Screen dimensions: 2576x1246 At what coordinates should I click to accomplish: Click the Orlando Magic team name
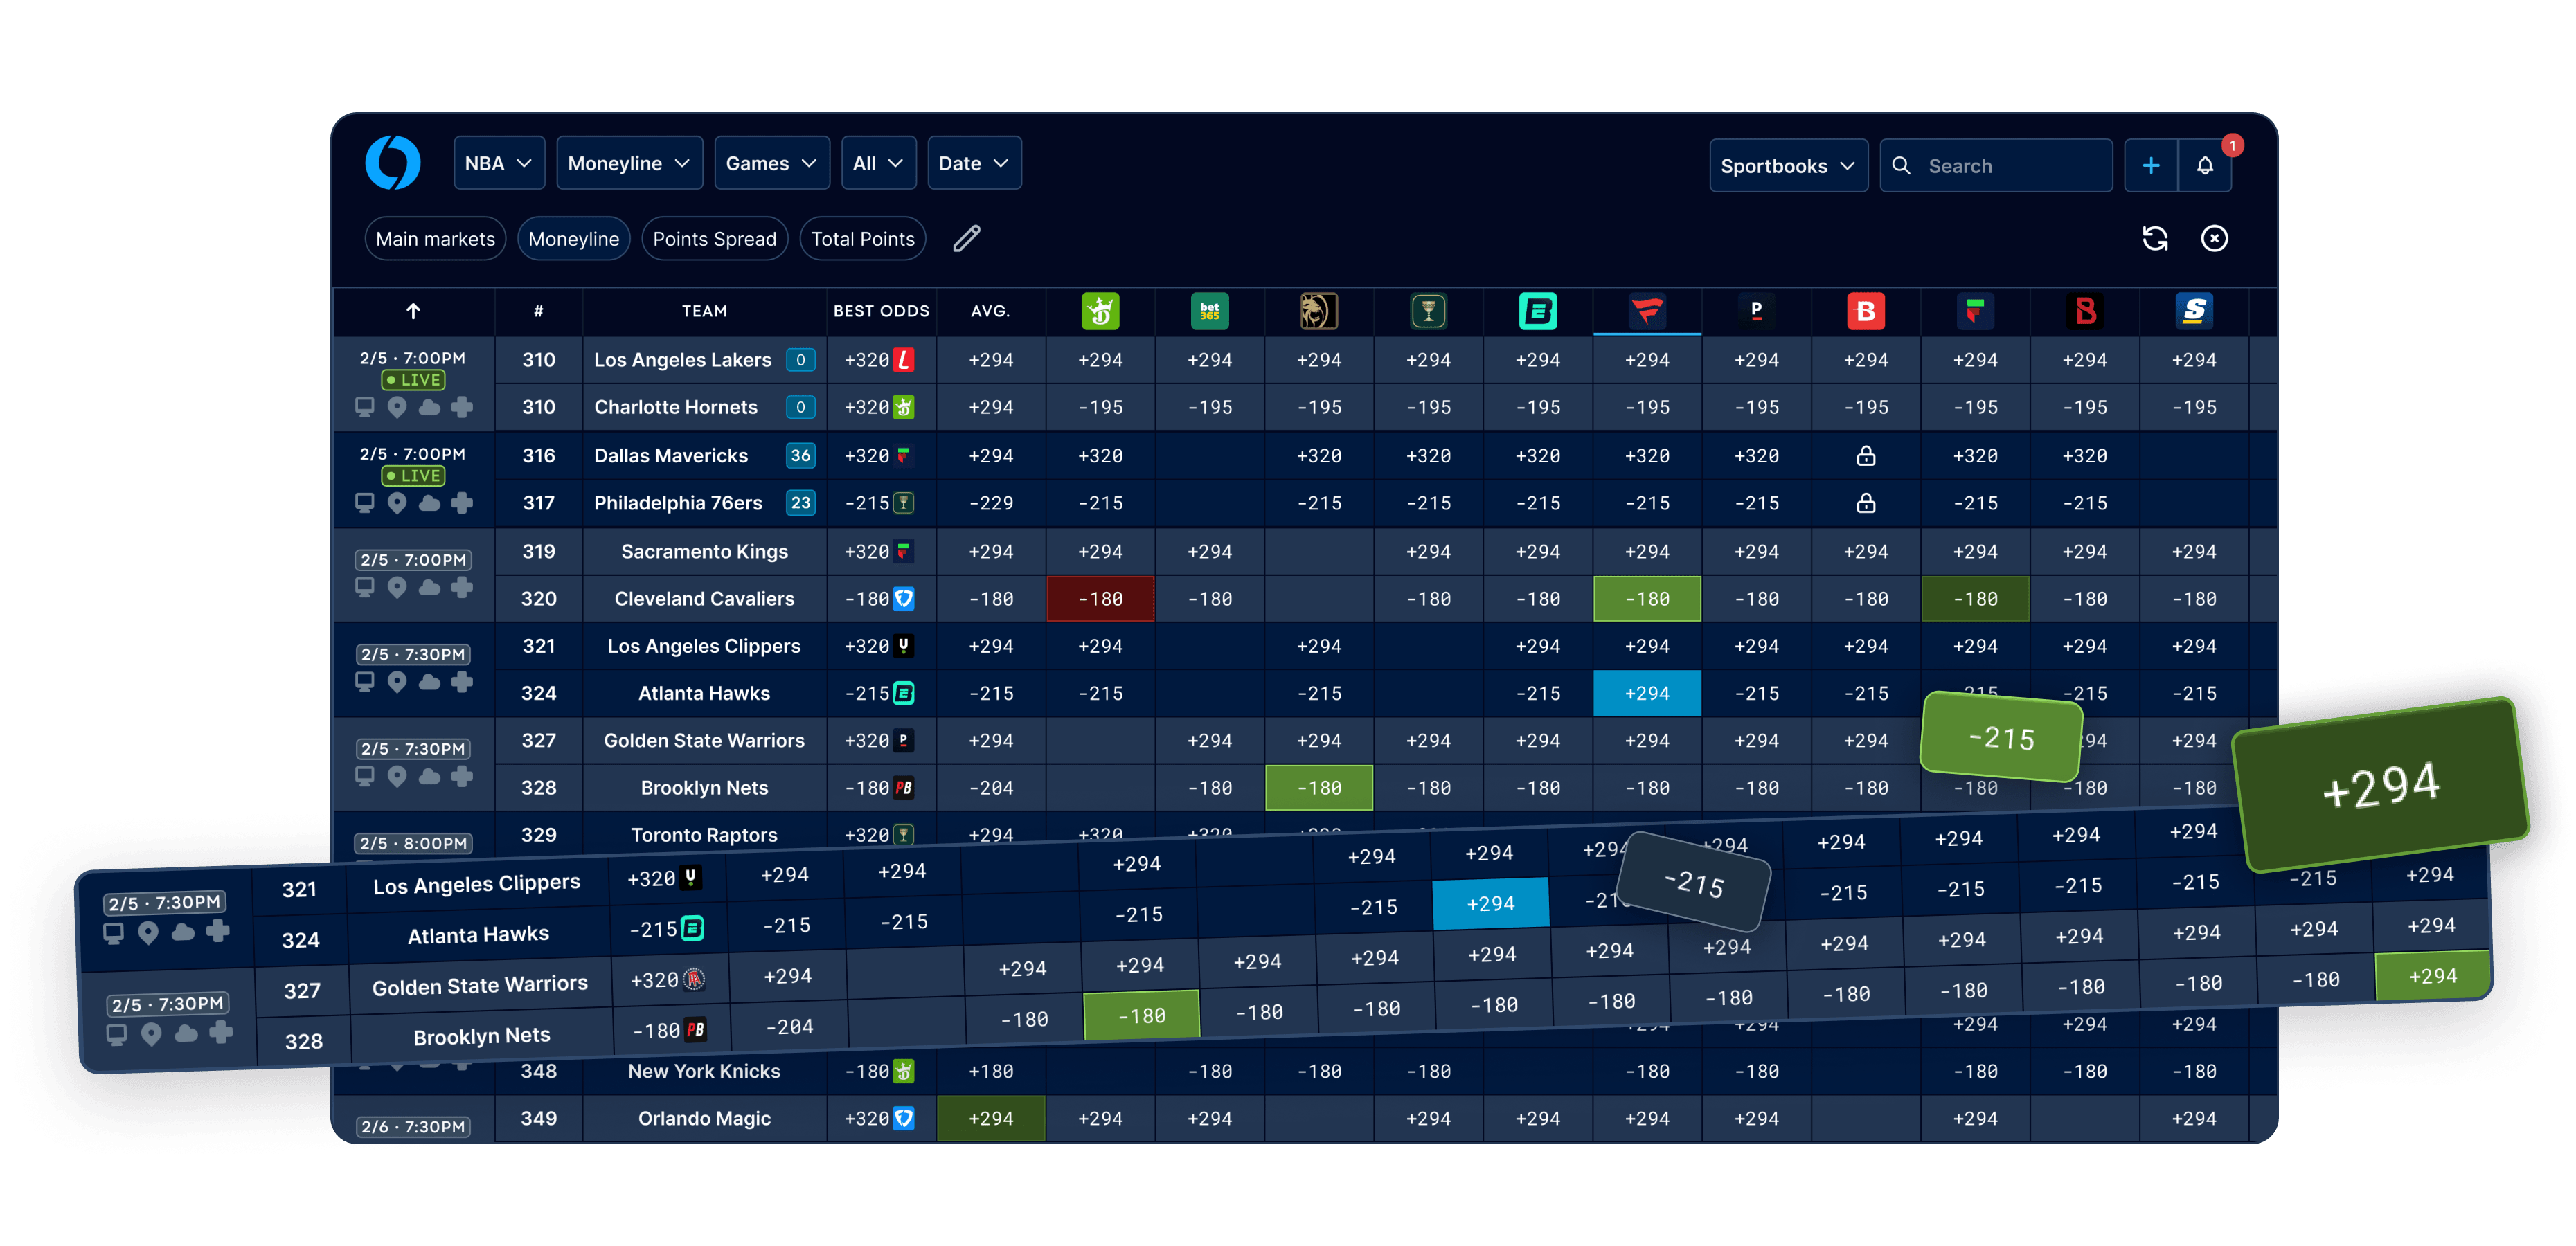(x=704, y=1119)
